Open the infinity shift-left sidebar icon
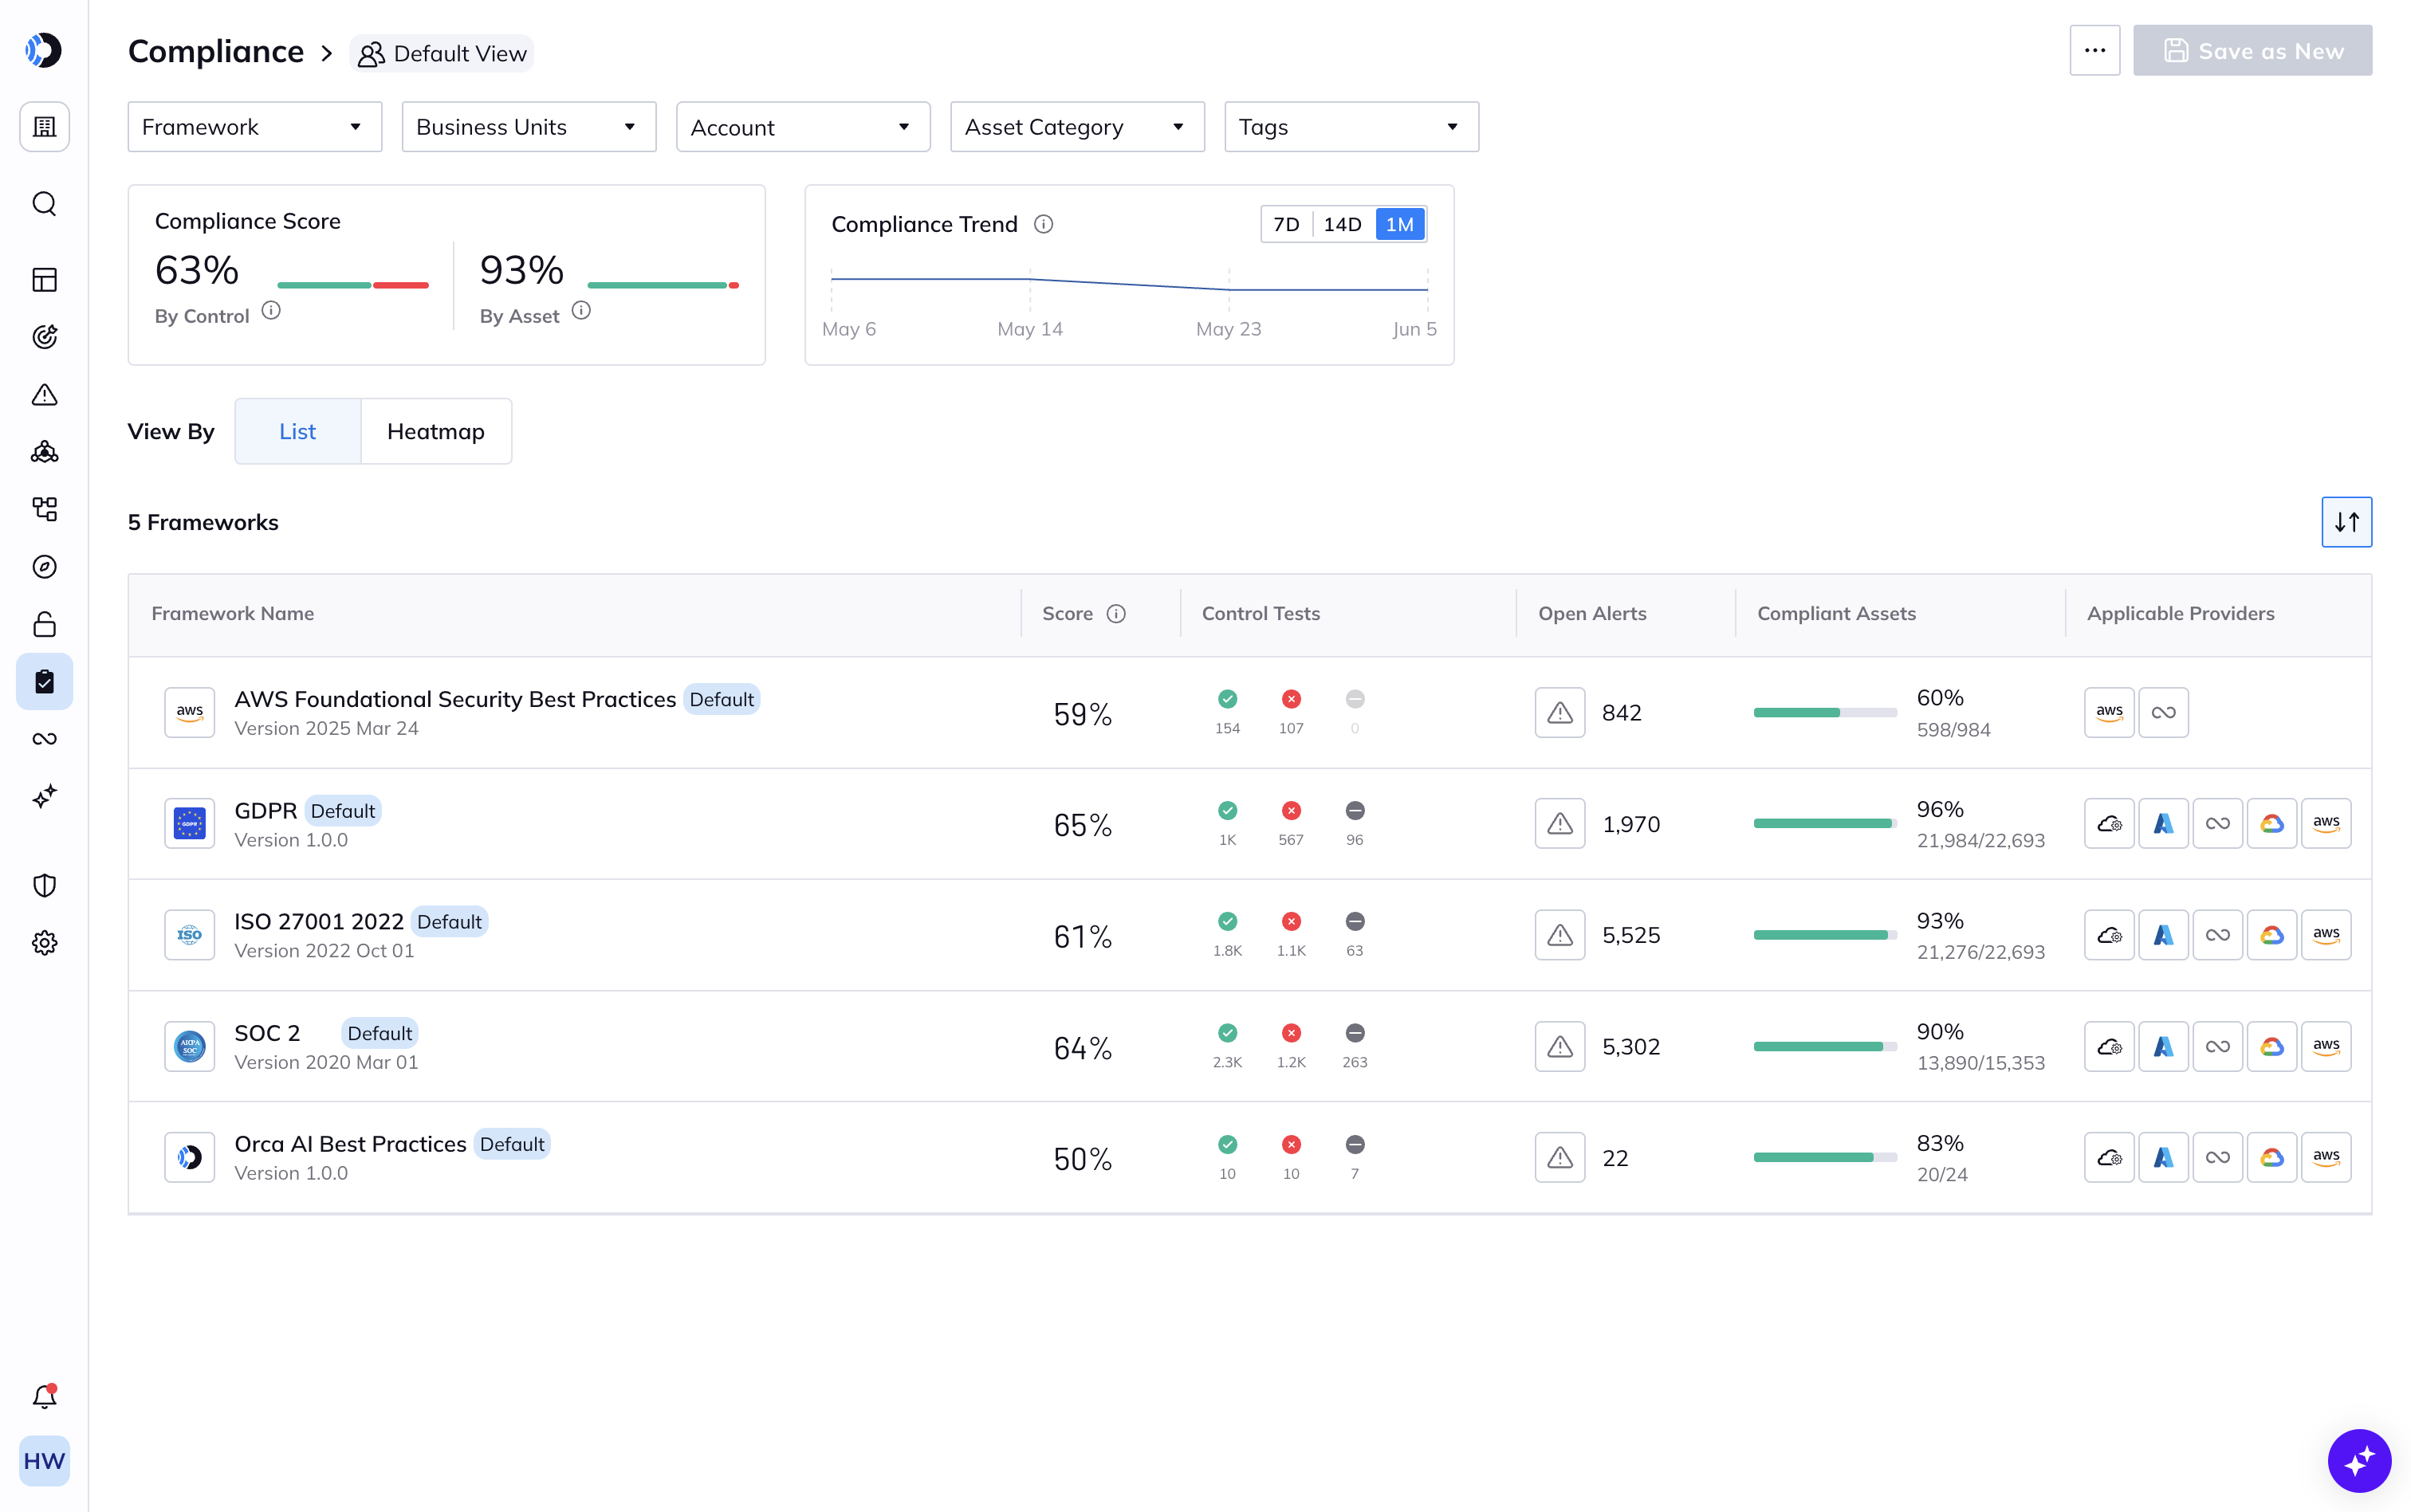Viewport: 2411px width, 1512px height. [x=44, y=739]
